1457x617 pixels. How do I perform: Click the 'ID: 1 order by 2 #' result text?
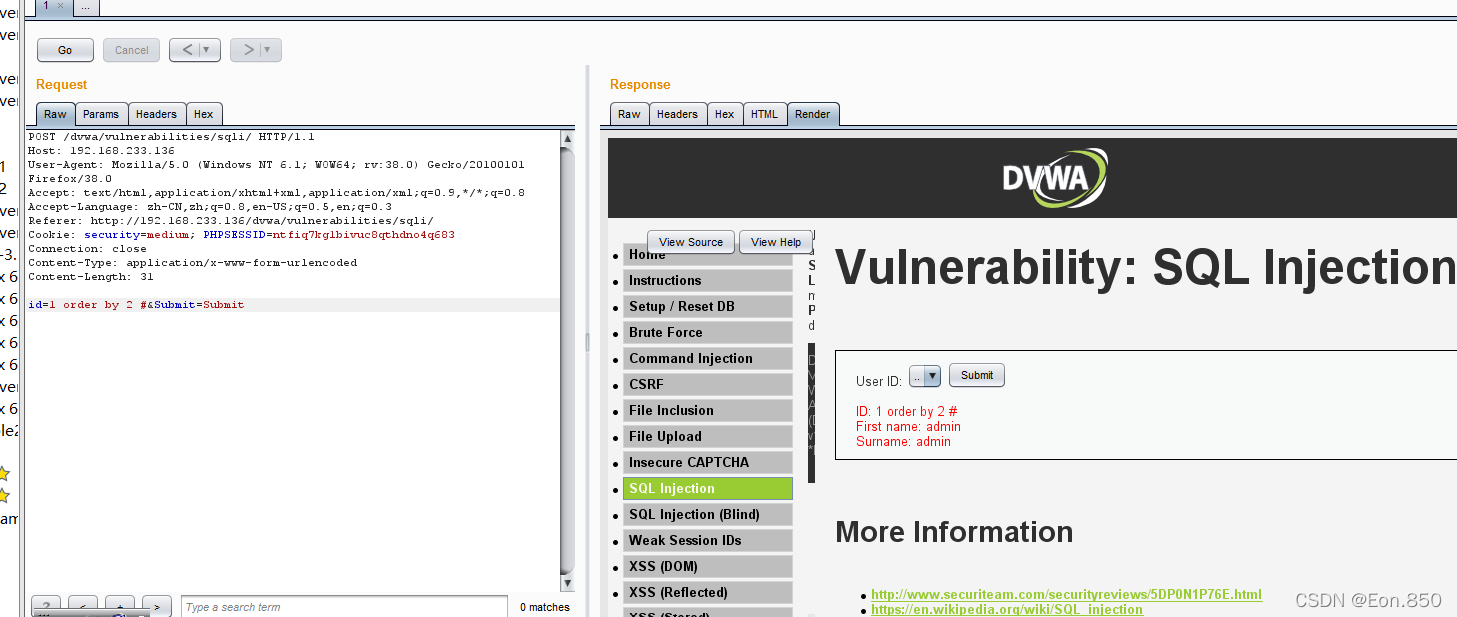click(x=907, y=411)
